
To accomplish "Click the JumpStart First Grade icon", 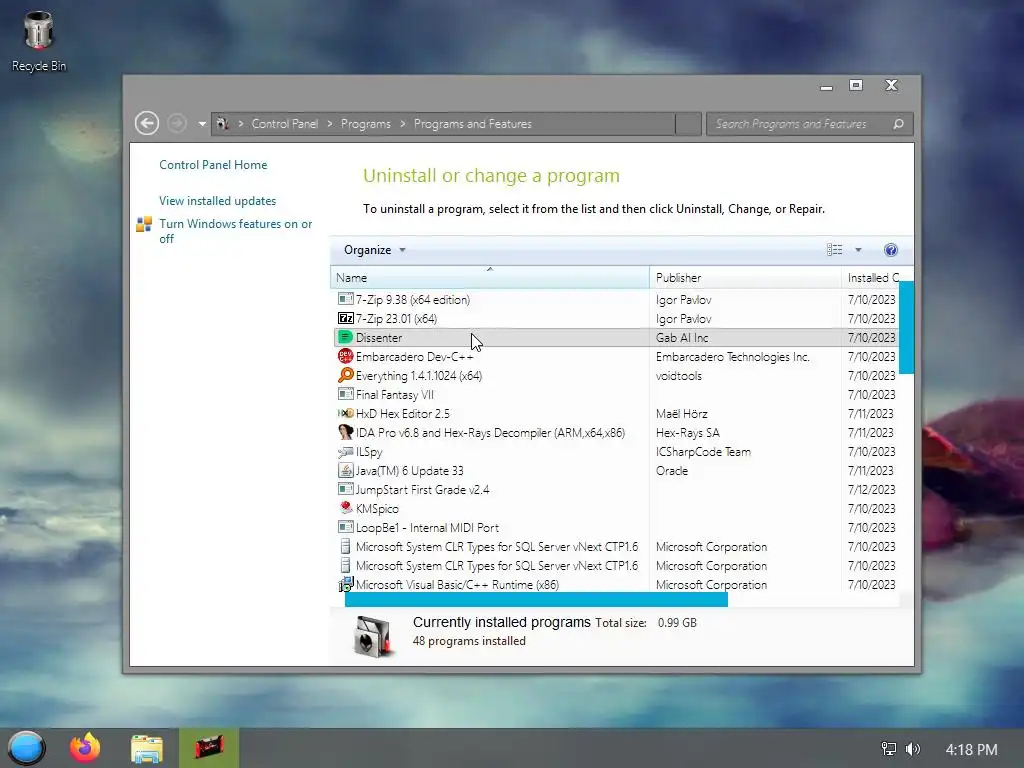I will [345, 488].
